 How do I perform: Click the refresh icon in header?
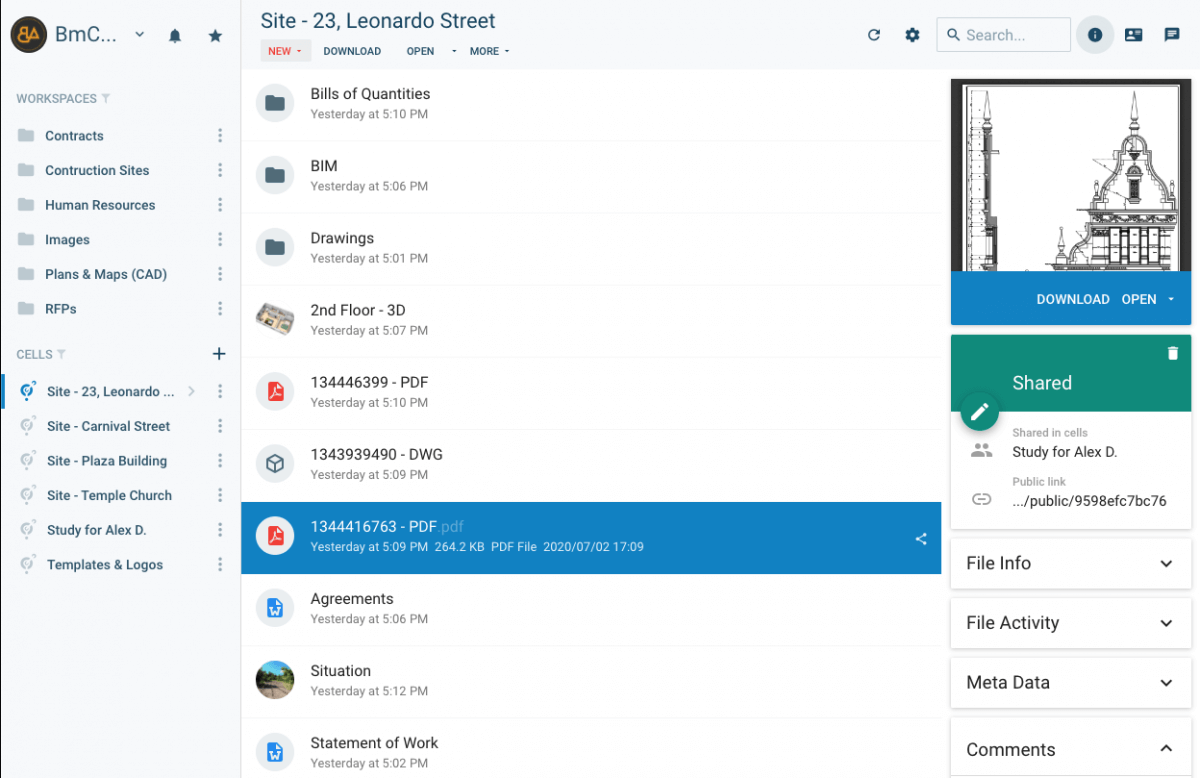coord(874,35)
